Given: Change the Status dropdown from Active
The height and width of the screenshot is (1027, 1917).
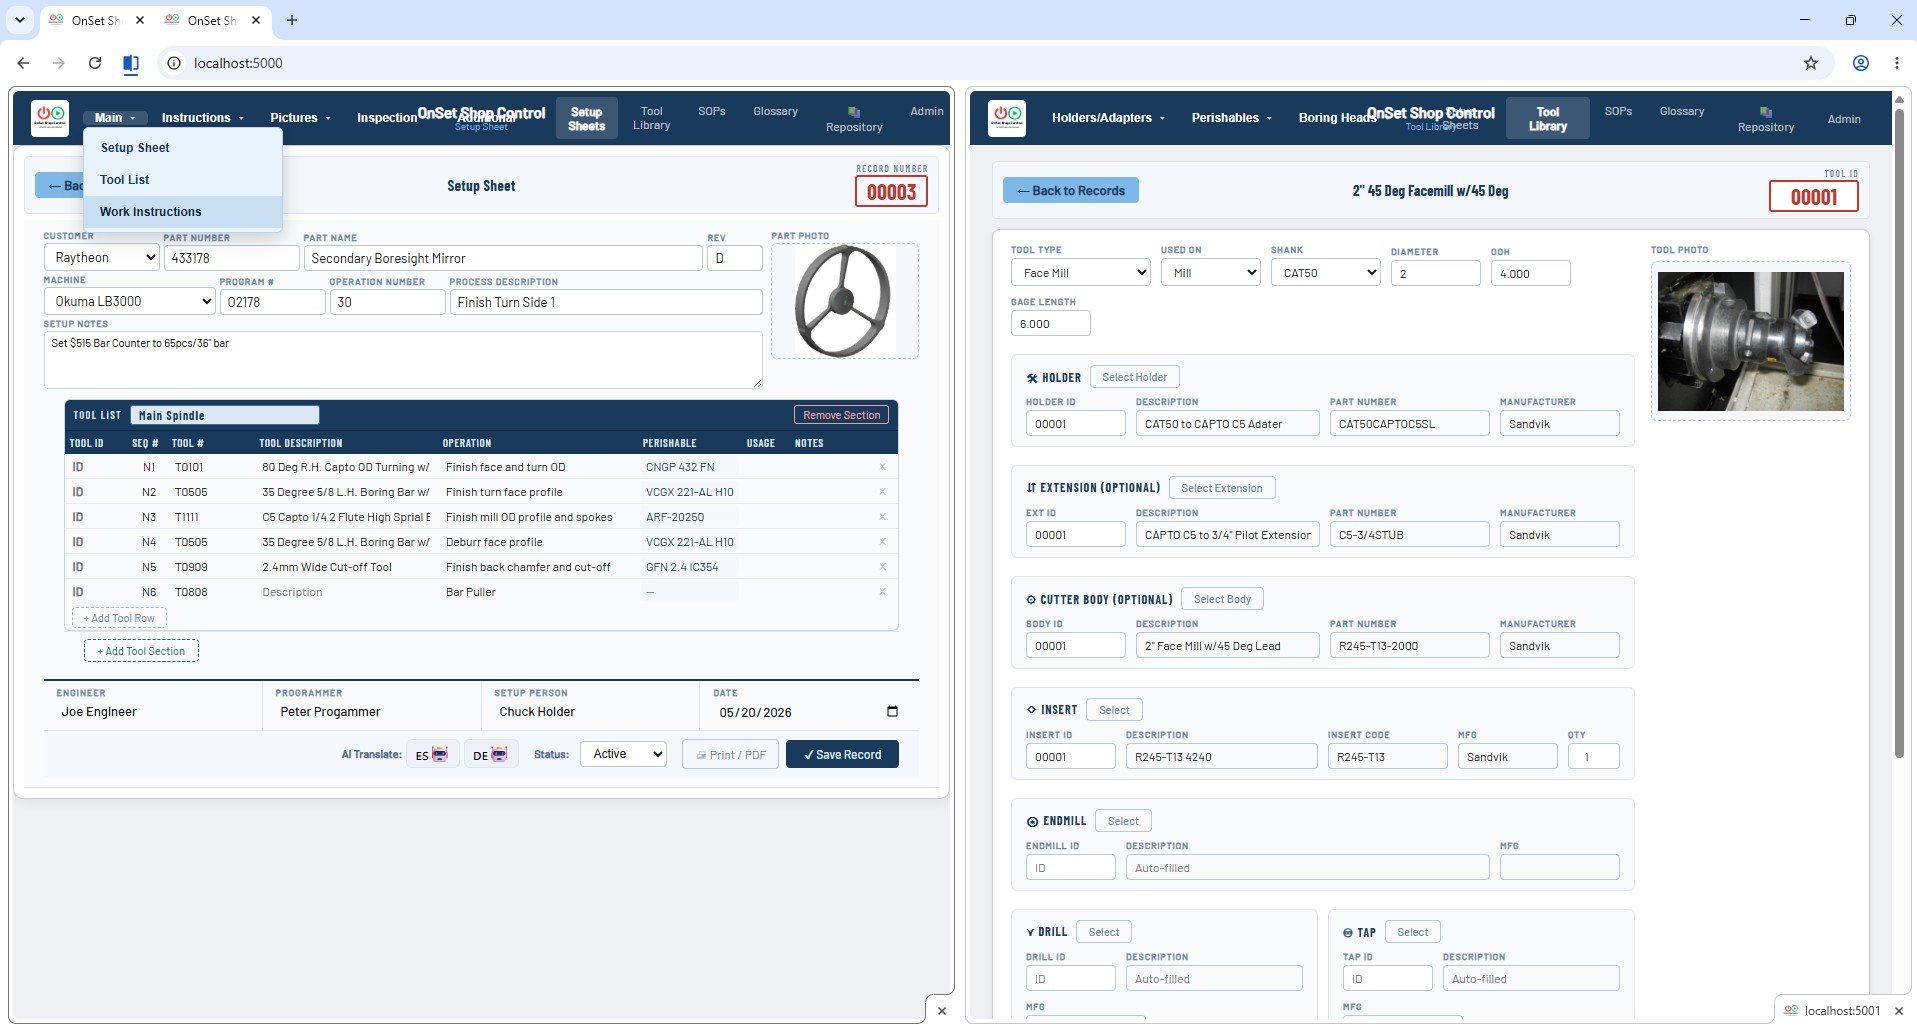Looking at the screenshot, I should pos(624,754).
